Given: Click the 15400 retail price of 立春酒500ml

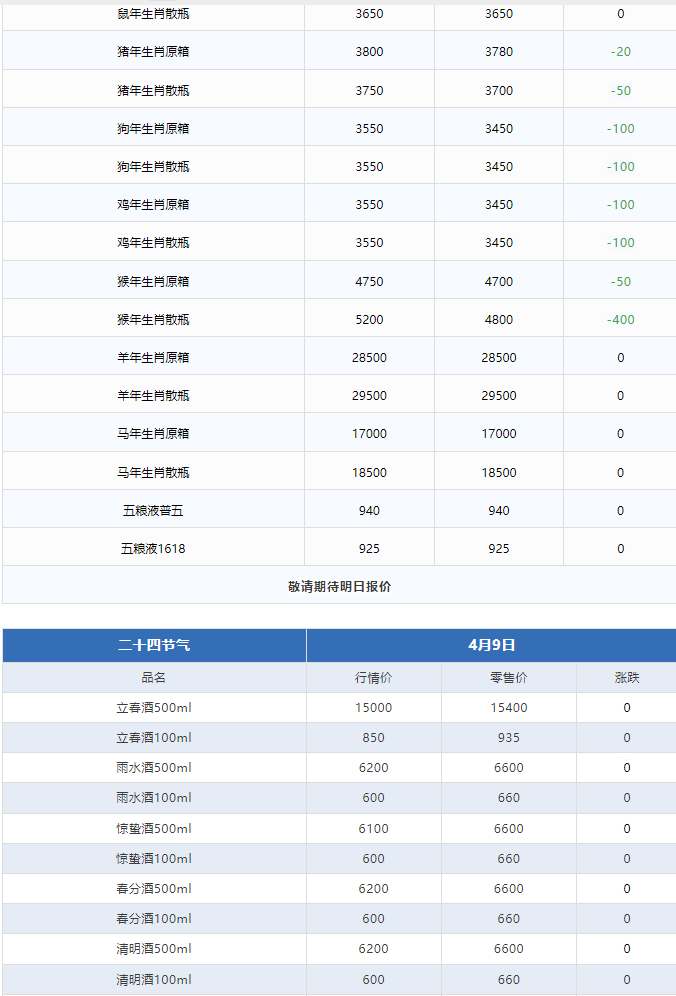Looking at the screenshot, I should point(509,708).
